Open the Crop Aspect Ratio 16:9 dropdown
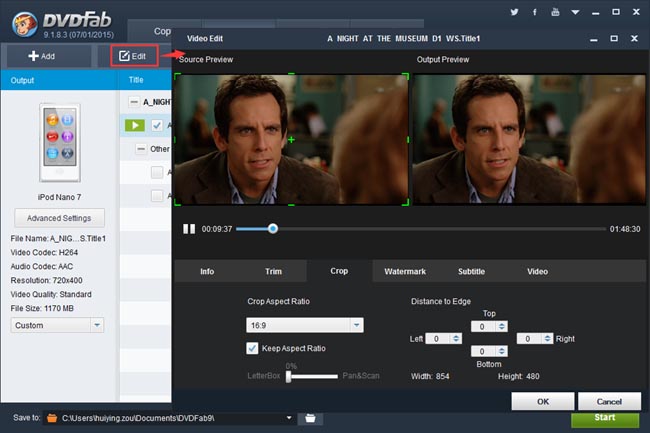This screenshot has width=650, height=433. tap(305, 325)
